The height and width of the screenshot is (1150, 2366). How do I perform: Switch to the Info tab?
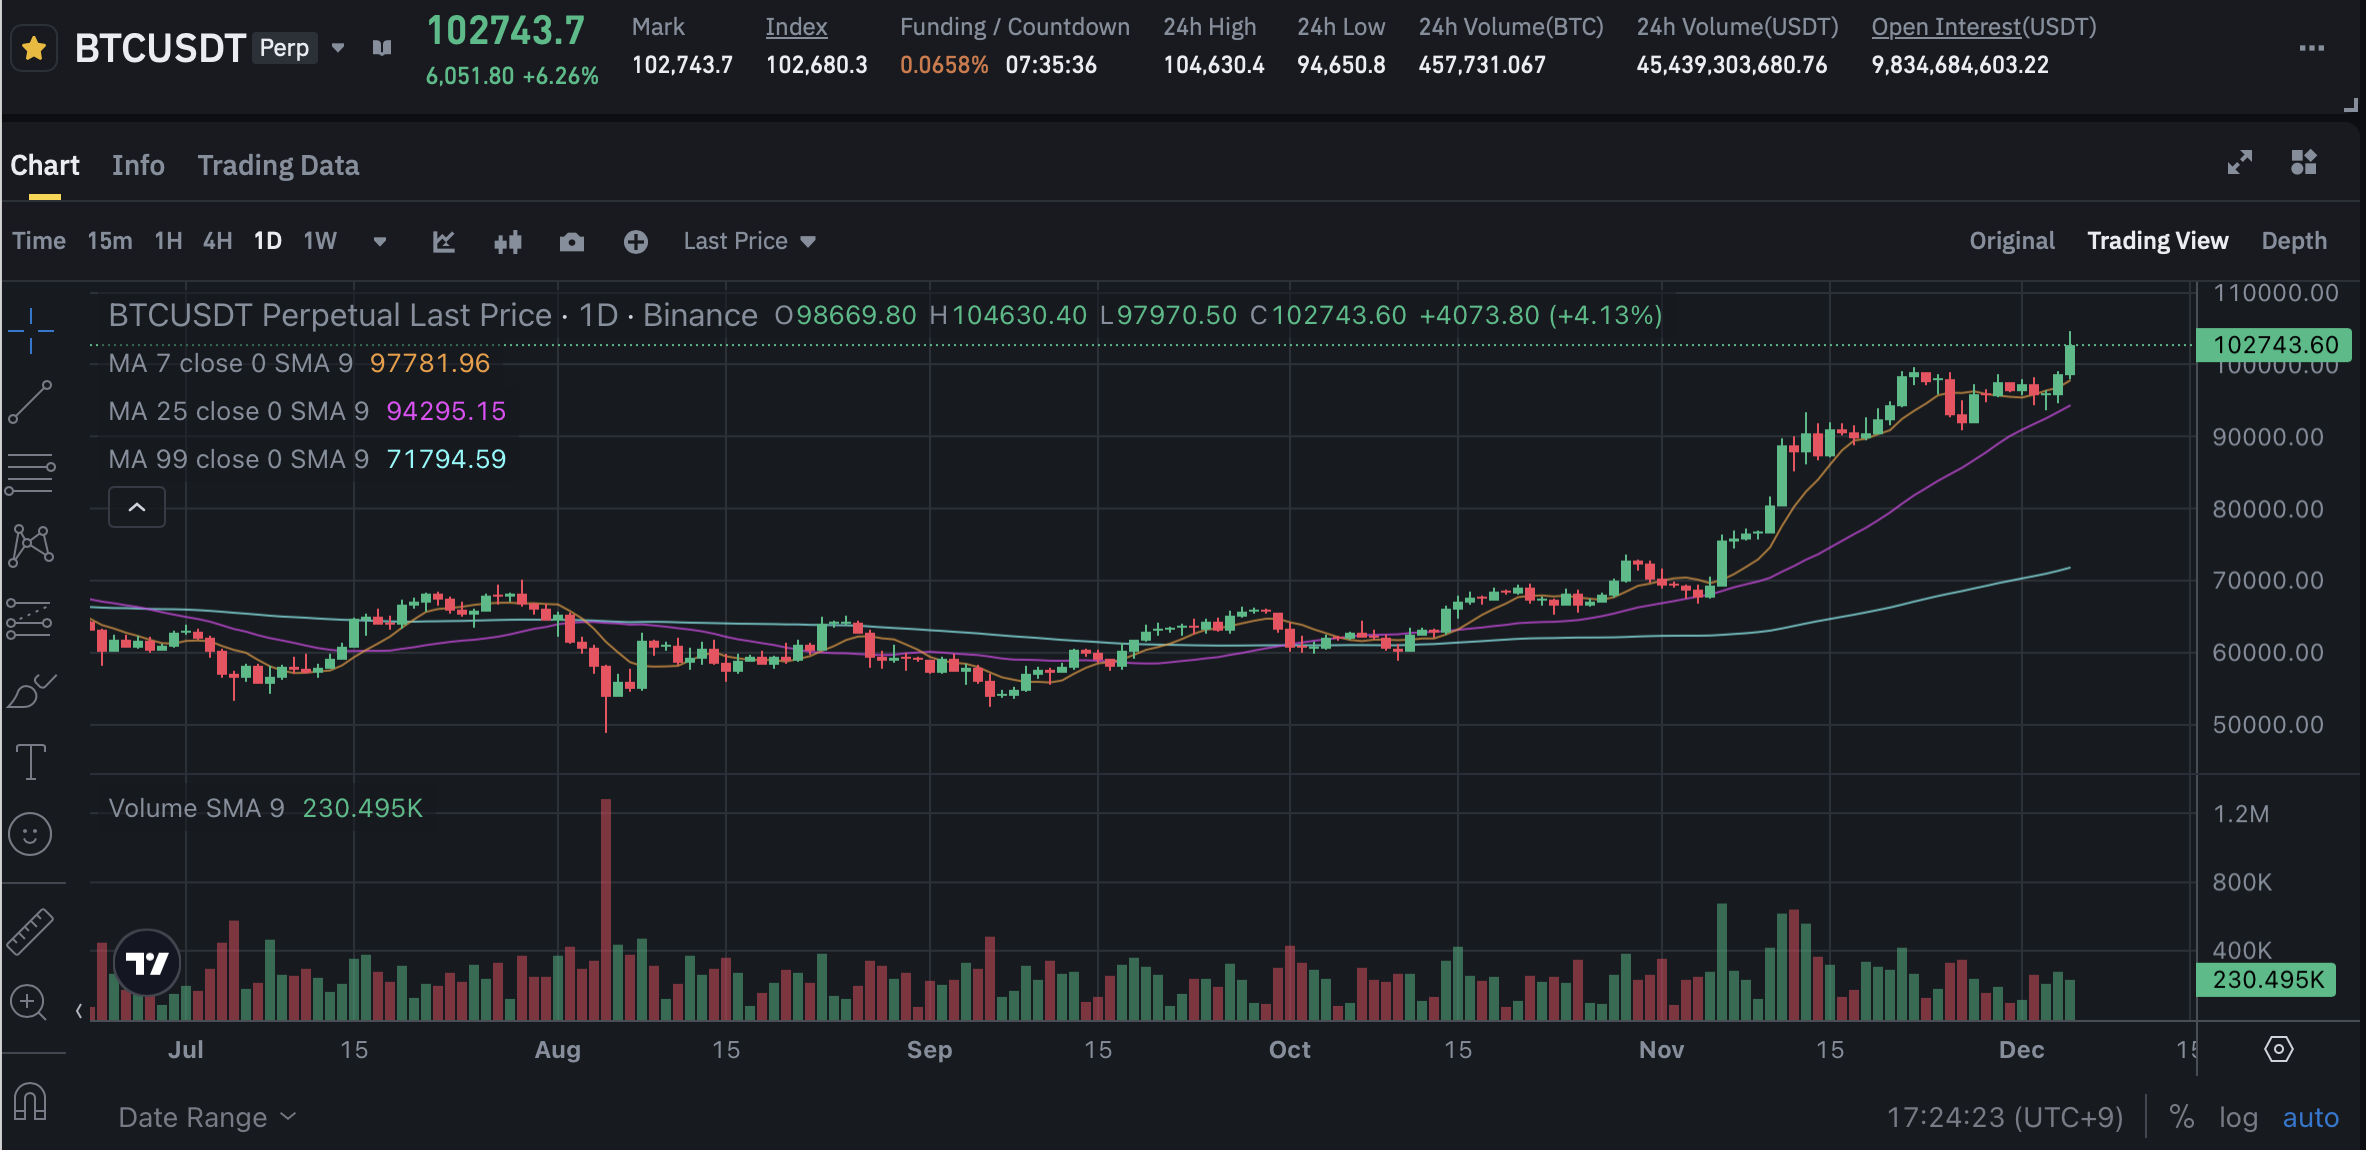coord(138,165)
